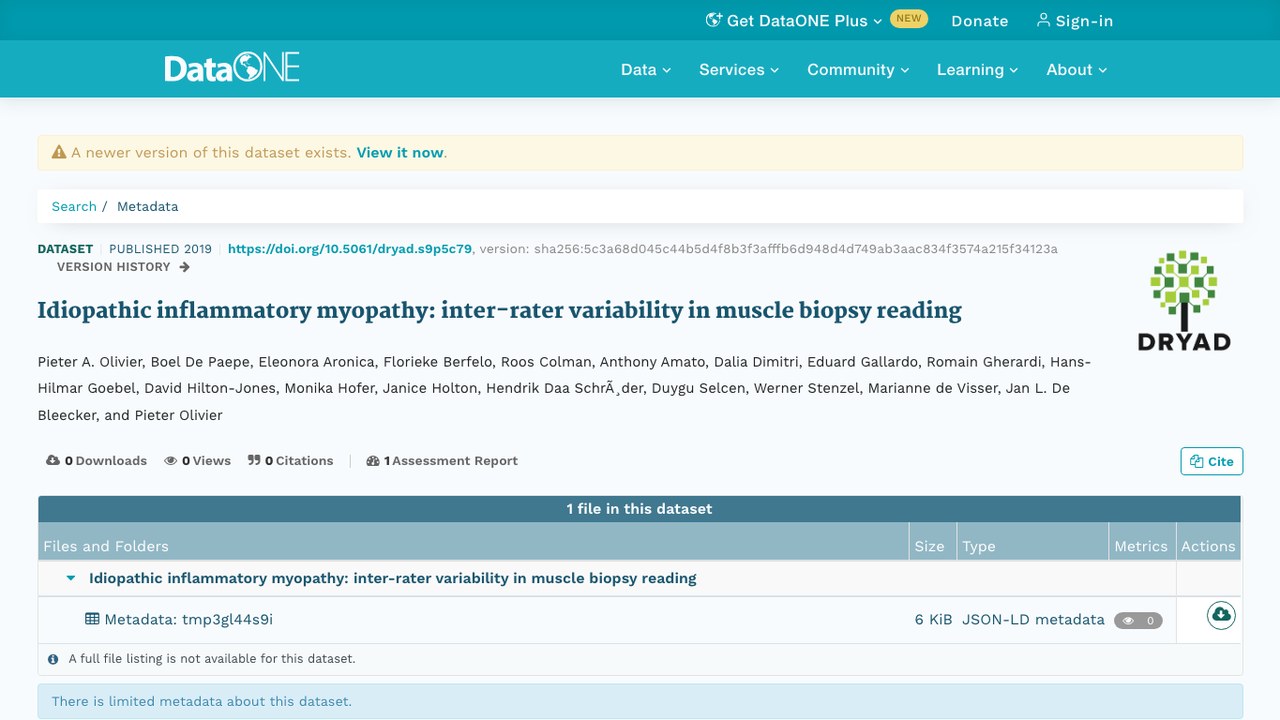Click the JSON-LD metadata type cell
This screenshot has width=1280, height=720.
(1033, 619)
